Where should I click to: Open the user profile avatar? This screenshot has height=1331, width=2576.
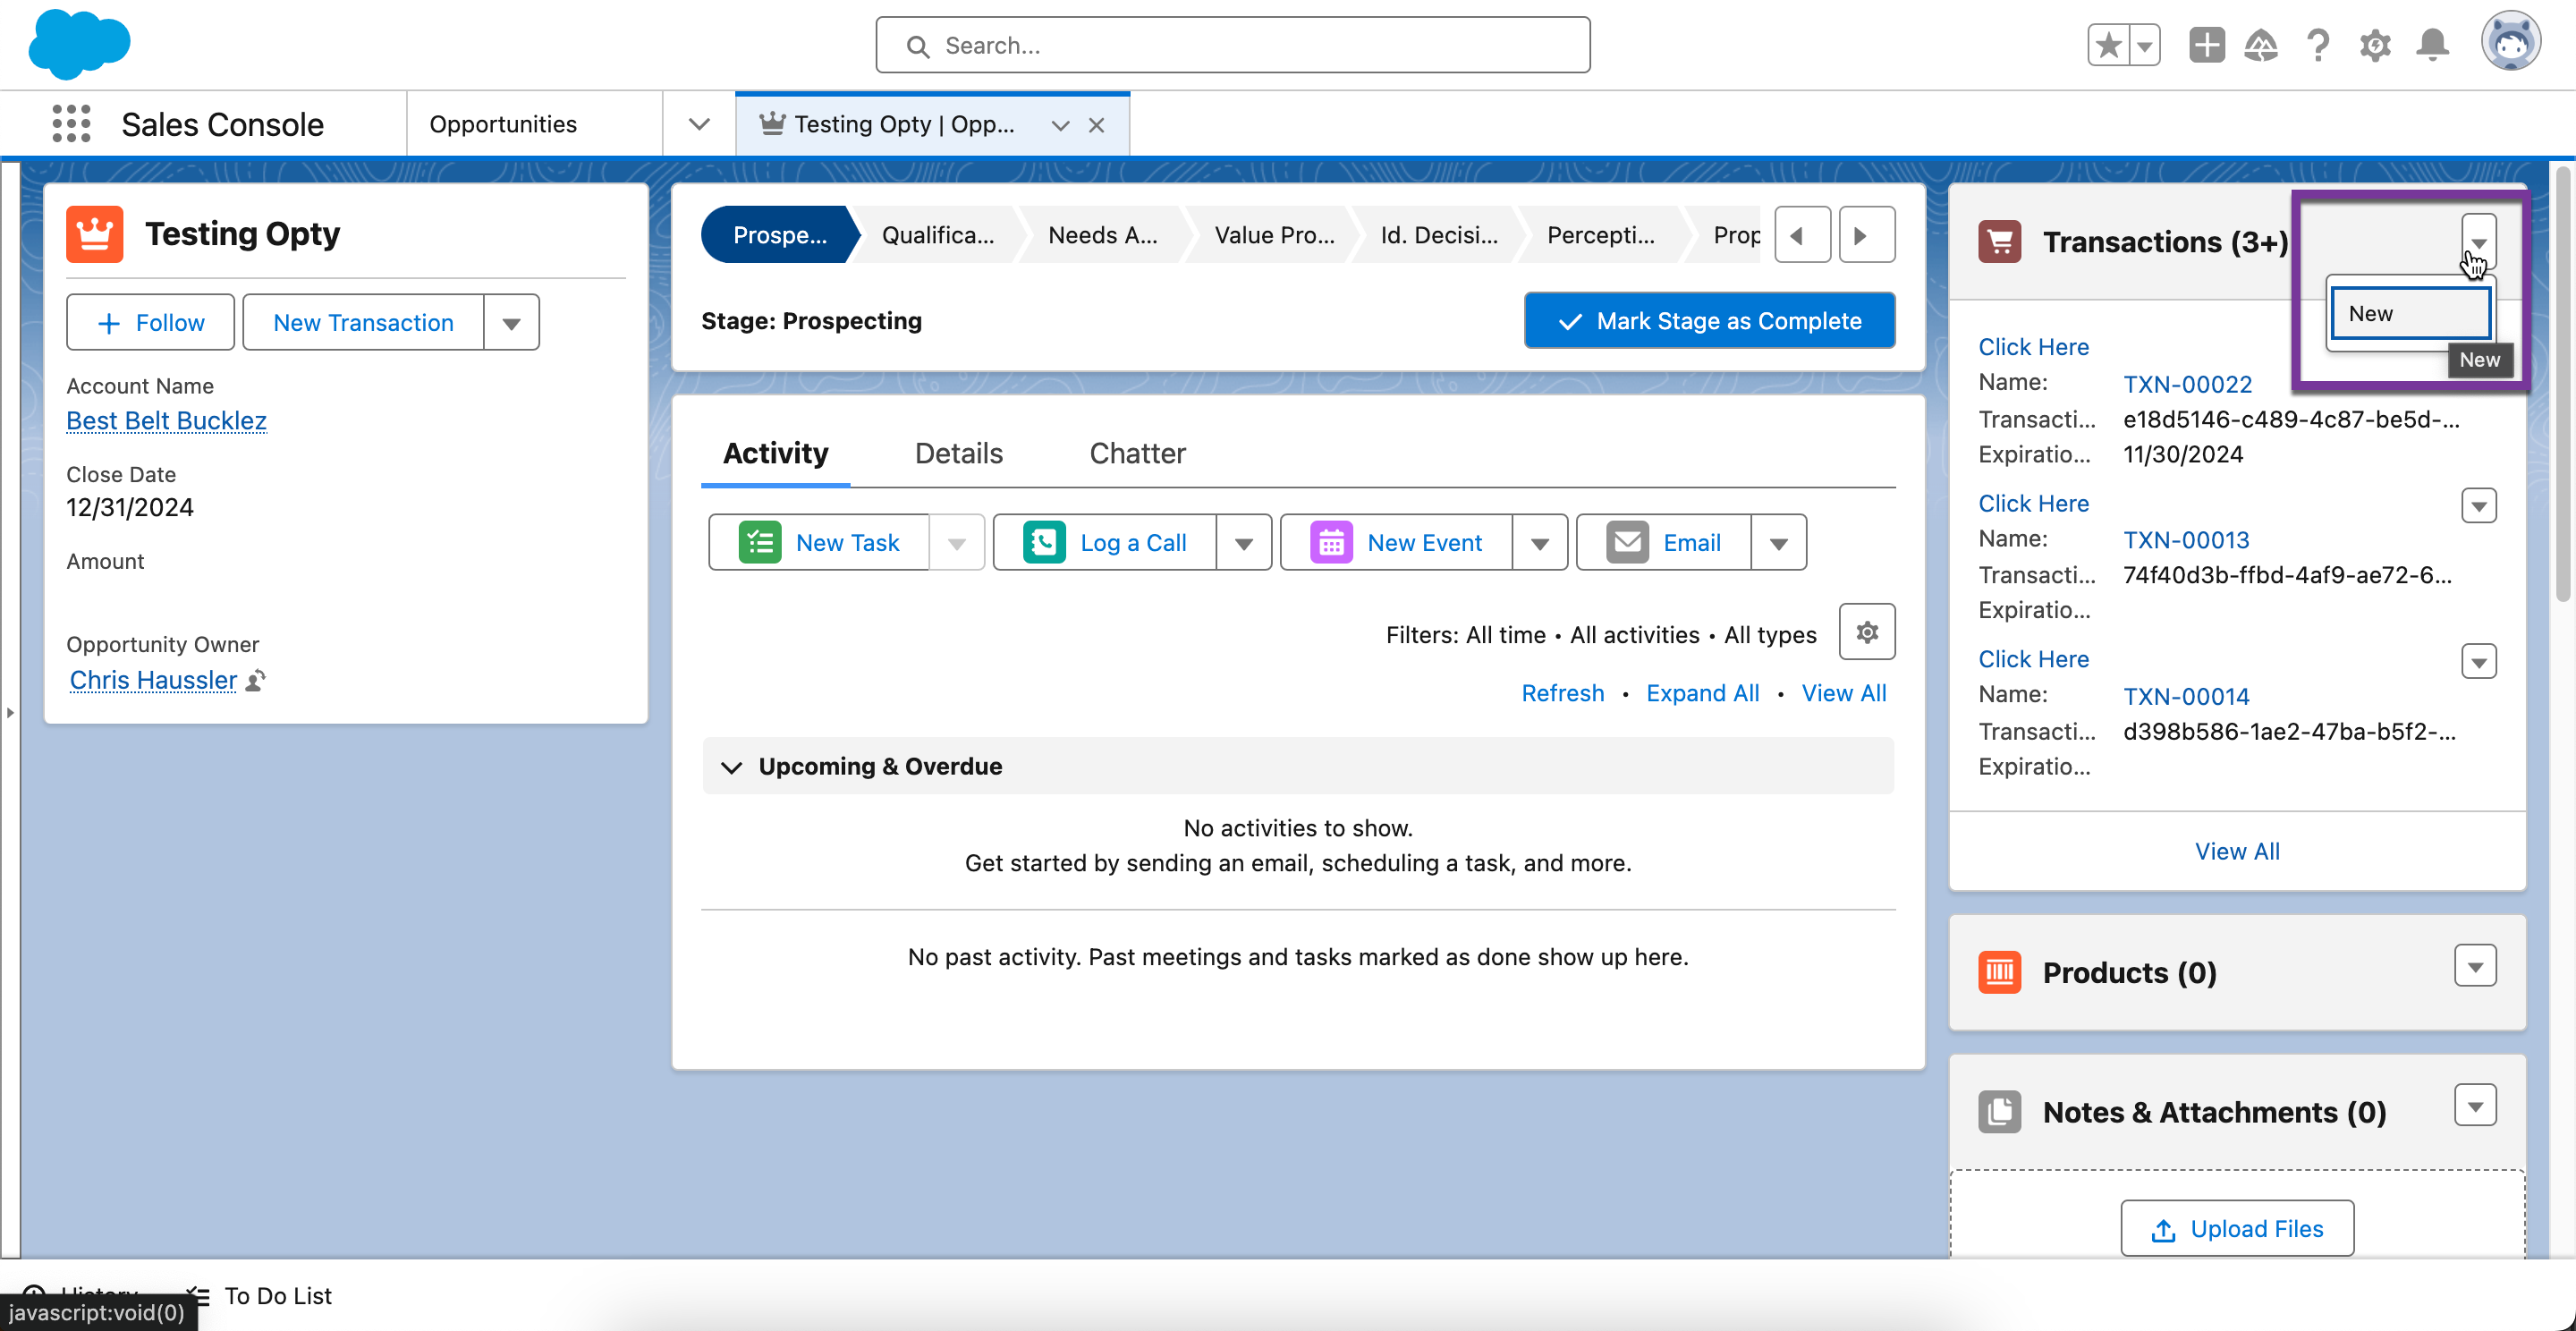pyautogui.click(x=2511, y=42)
